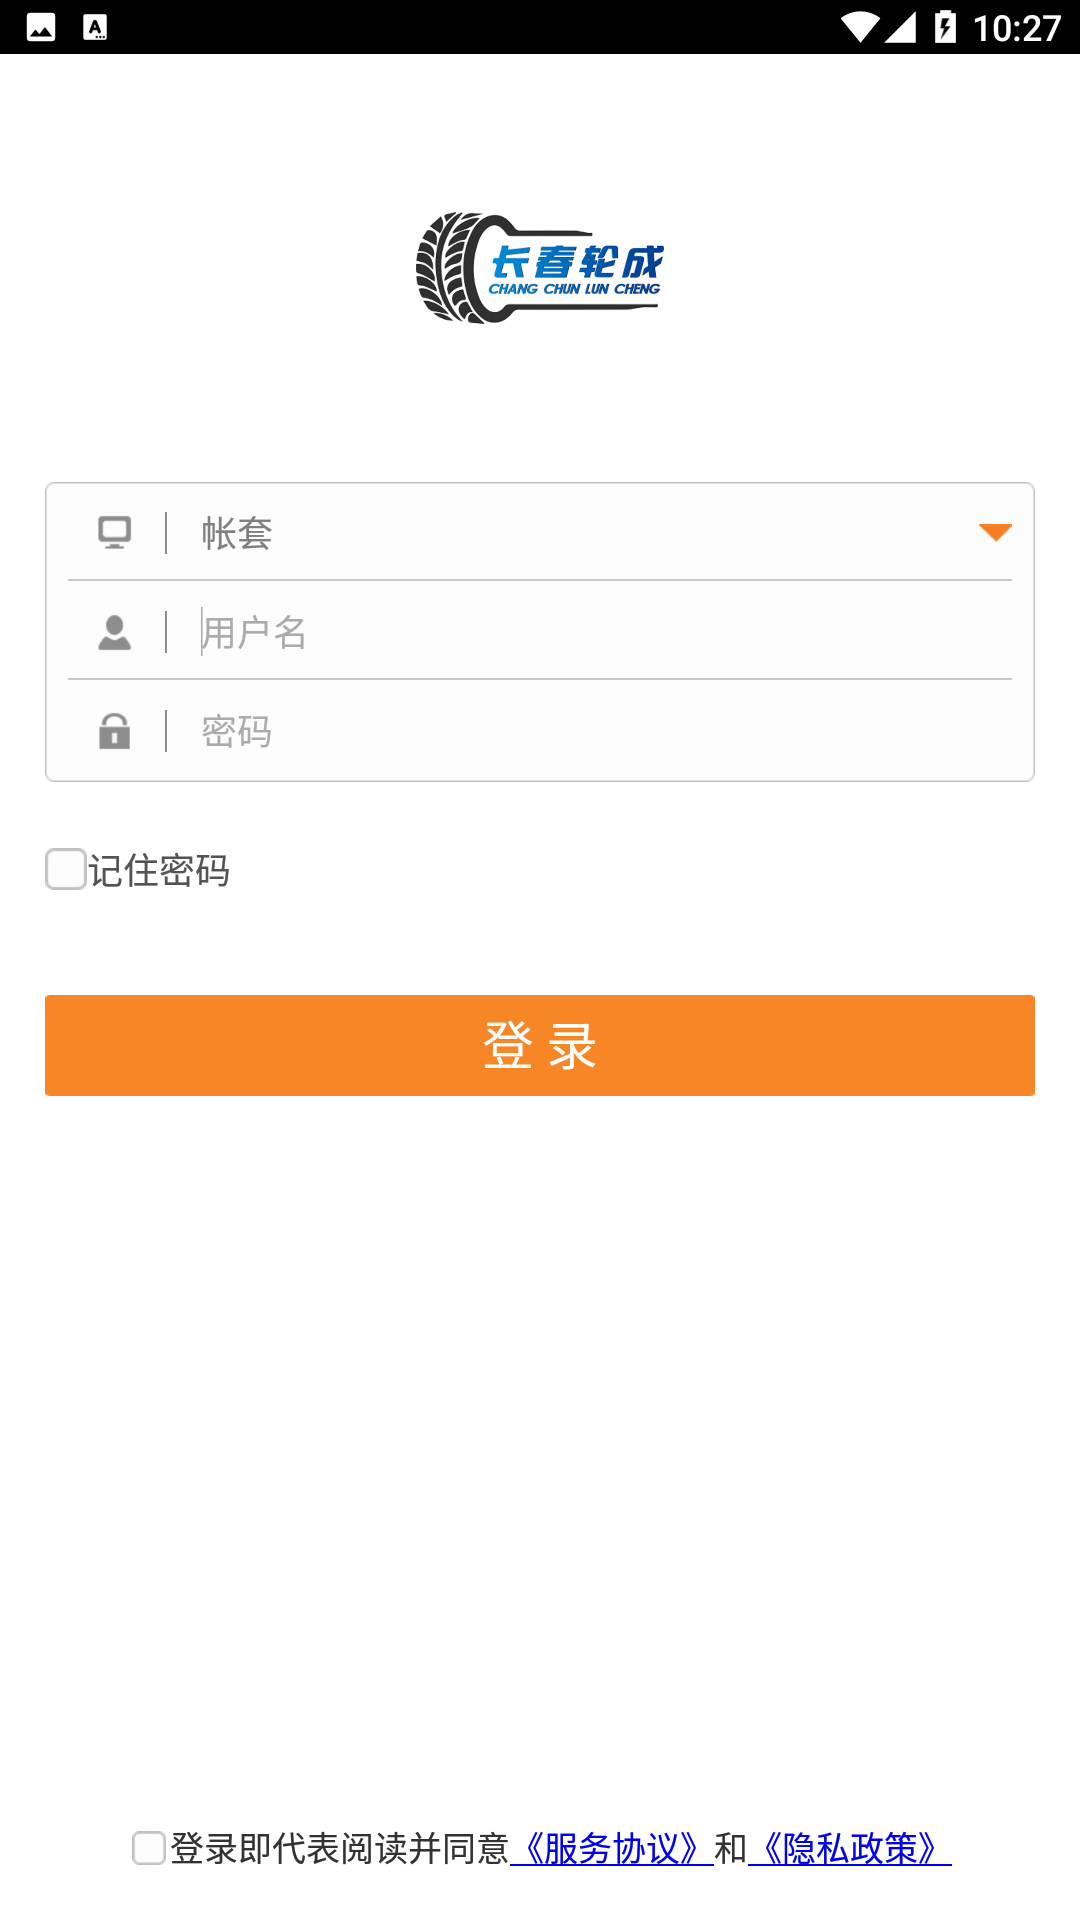Image resolution: width=1080 pixels, height=1920 pixels.
Task: Tap the Wi-Fi signal icon
Action: coord(858,27)
